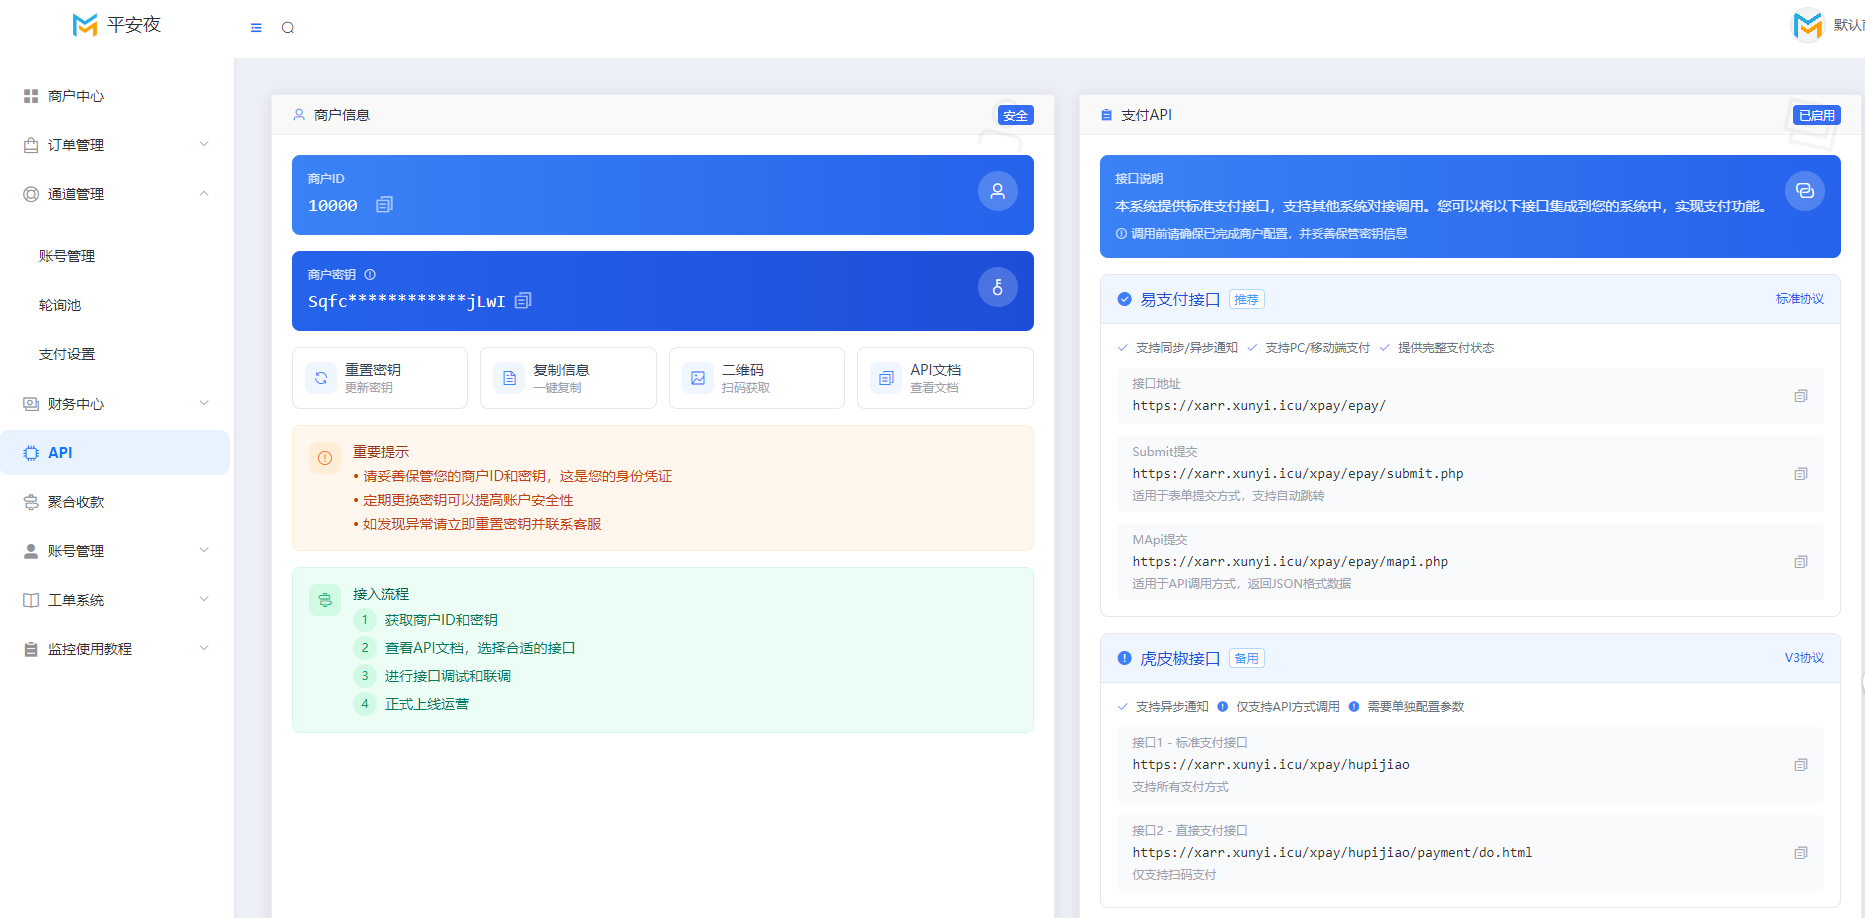The height and width of the screenshot is (918, 1865).
Task: Copy the hupijiao standard interface URL
Action: pos(1801,765)
